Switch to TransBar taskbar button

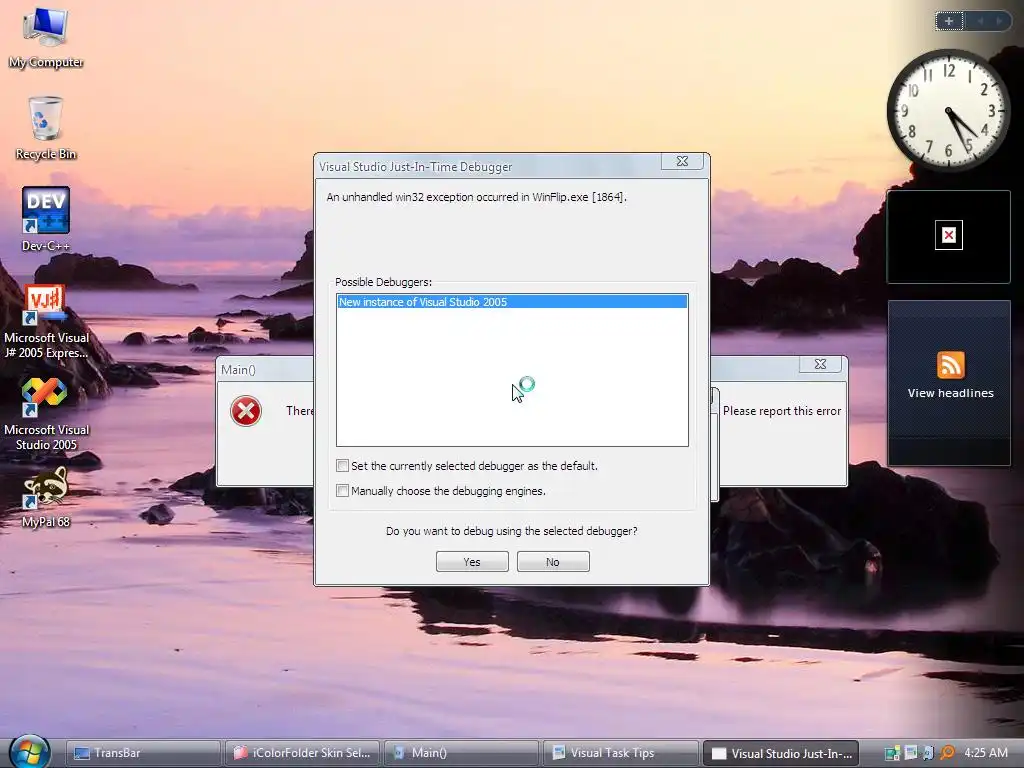pos(143,753)
